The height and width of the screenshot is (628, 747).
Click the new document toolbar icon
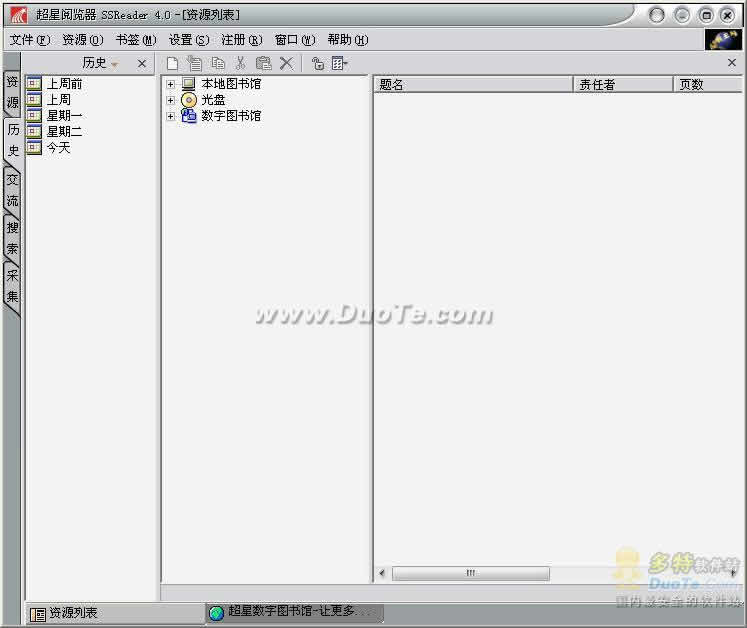click(172, 63)
